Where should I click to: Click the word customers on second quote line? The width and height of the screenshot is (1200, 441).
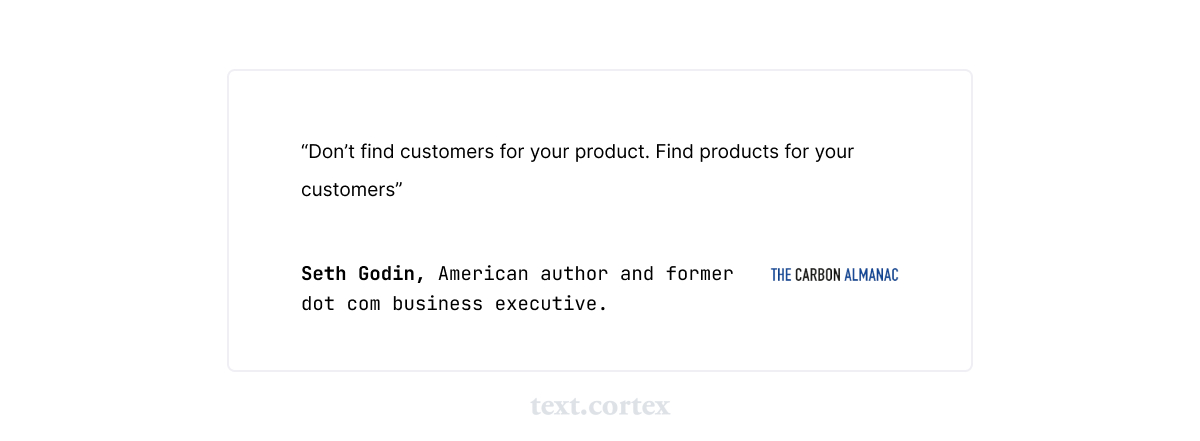[x=346, y=189]
